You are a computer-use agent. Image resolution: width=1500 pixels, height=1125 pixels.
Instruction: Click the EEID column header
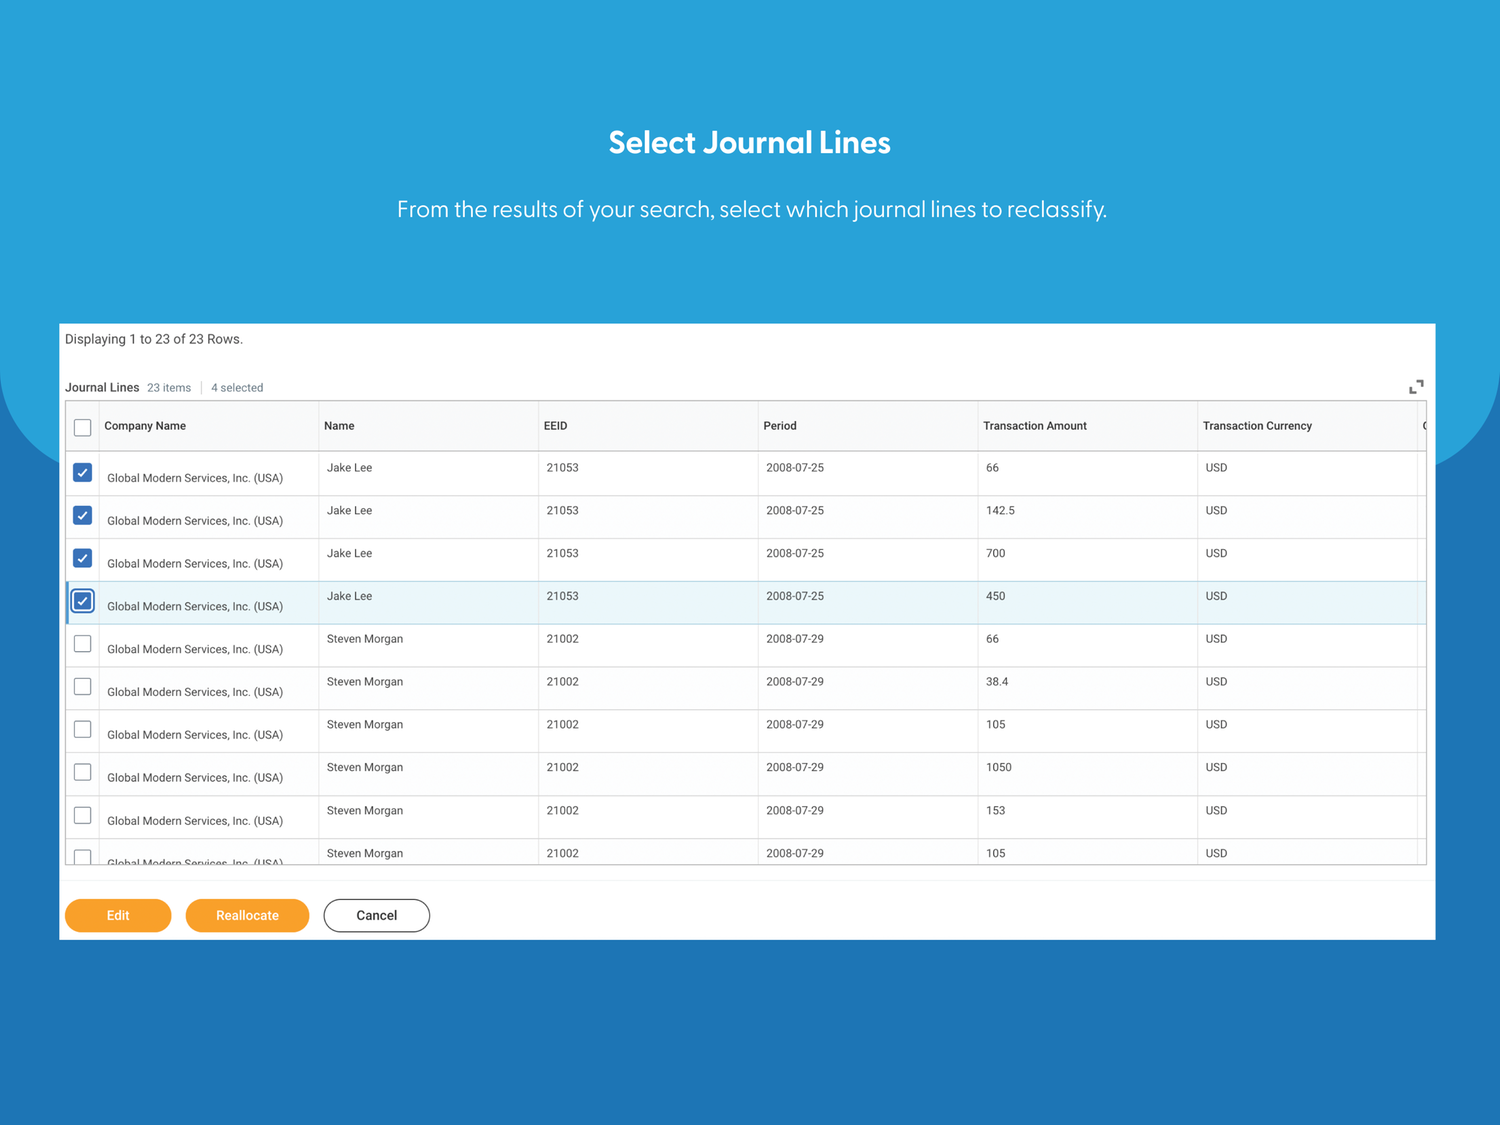click(556, 425)
